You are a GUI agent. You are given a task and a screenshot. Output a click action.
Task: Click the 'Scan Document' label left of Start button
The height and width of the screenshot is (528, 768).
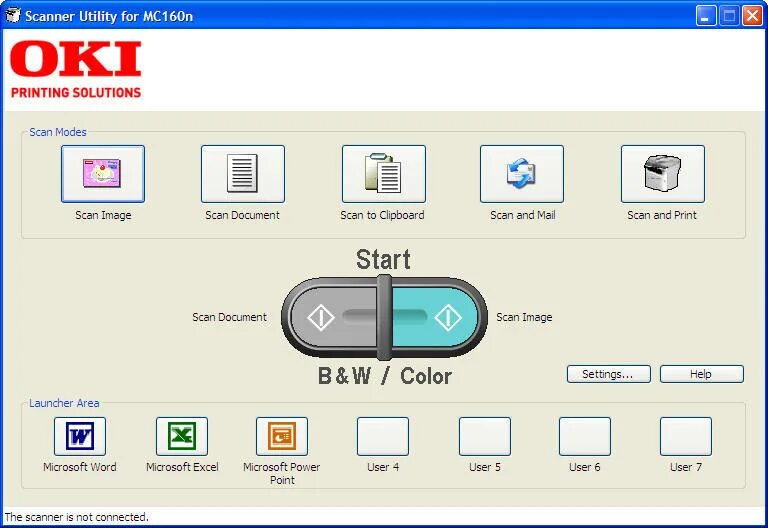pos(229,317)
